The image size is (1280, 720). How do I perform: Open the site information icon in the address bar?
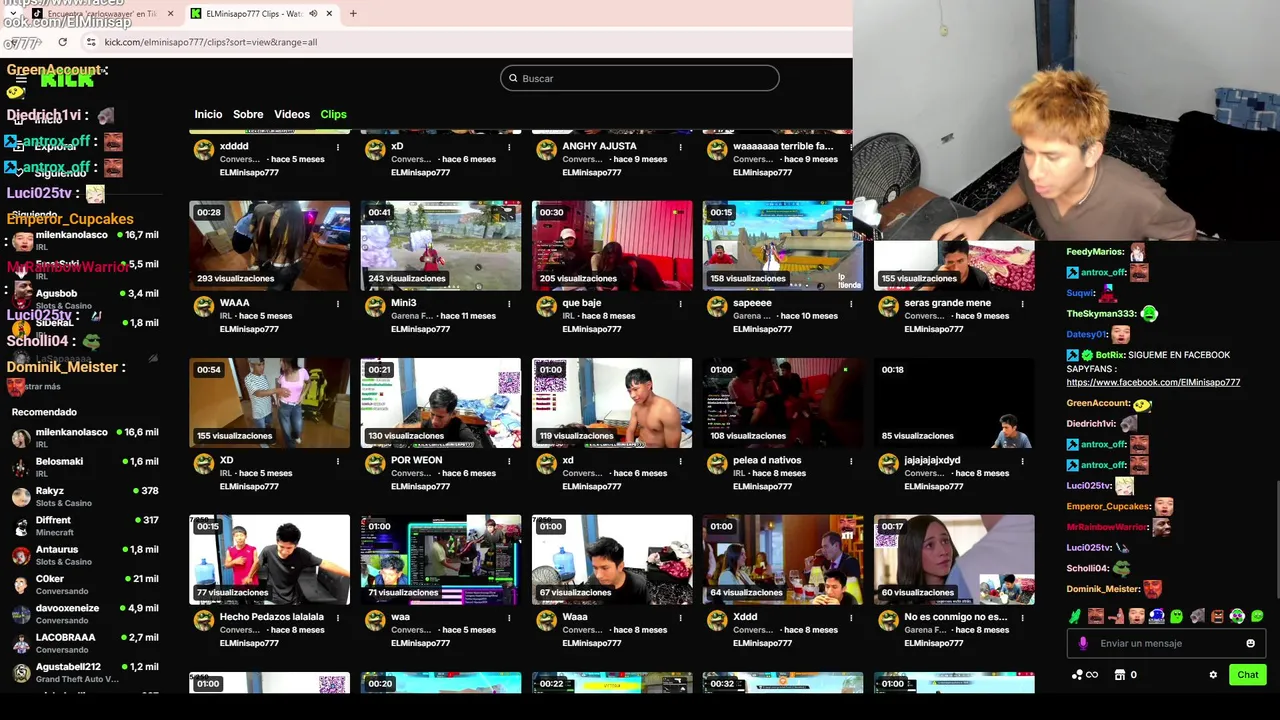(x=91, y=42)
